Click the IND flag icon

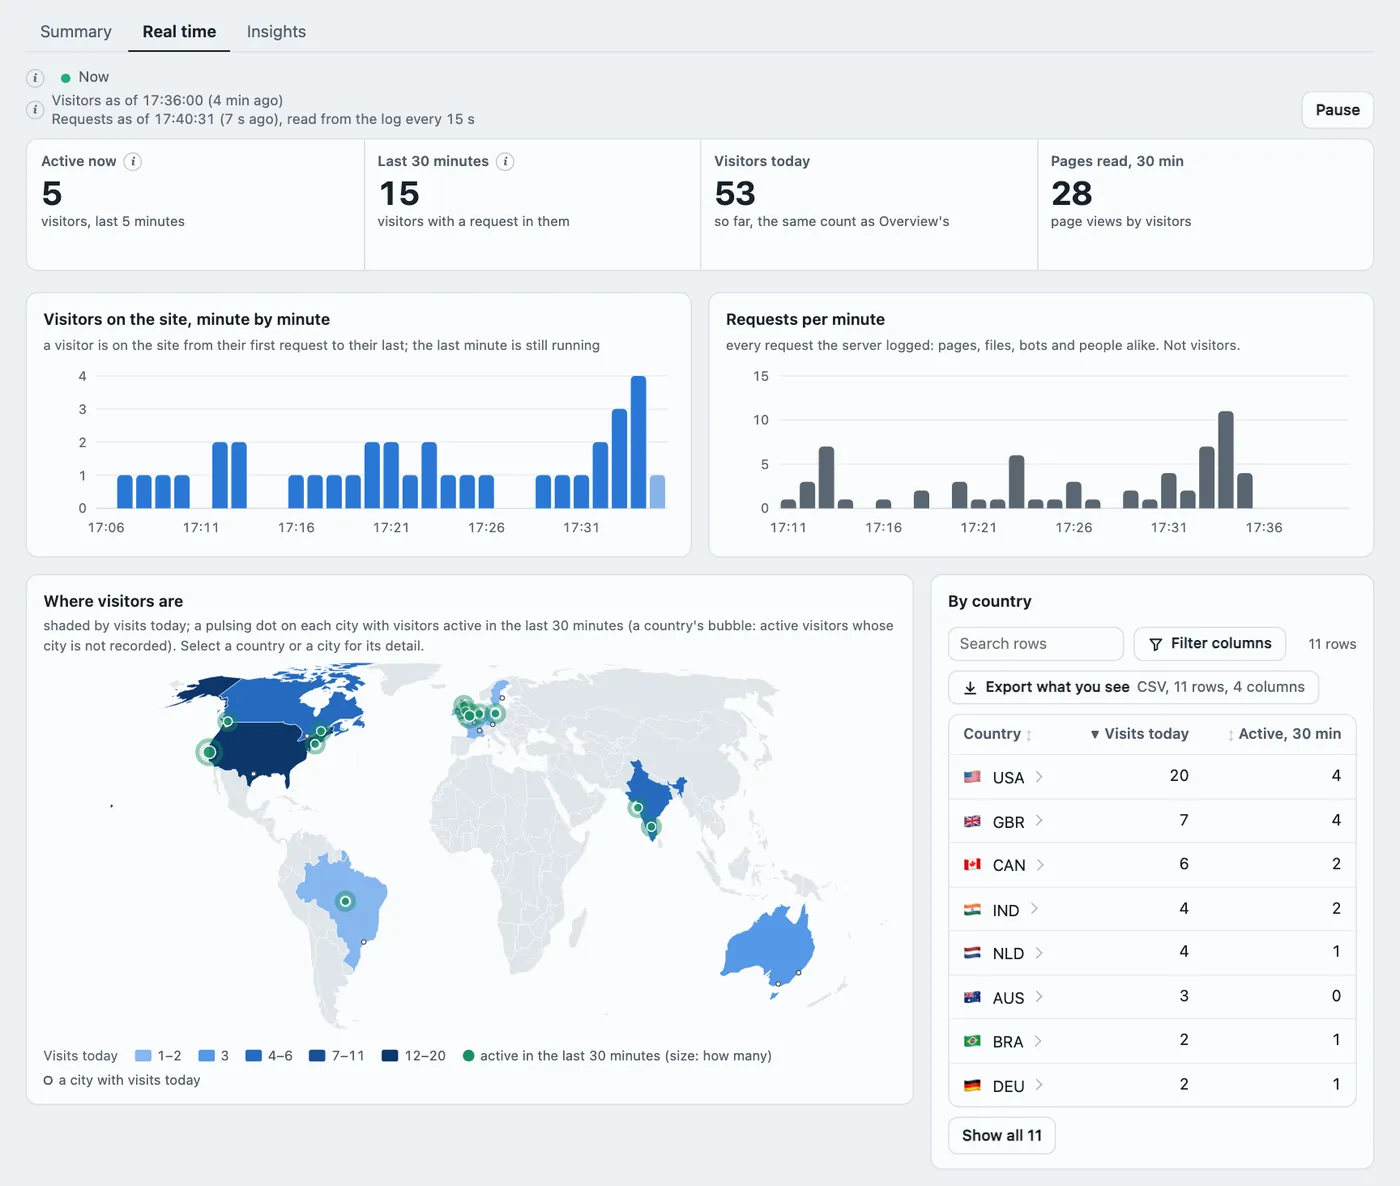[x=972, y=909]
